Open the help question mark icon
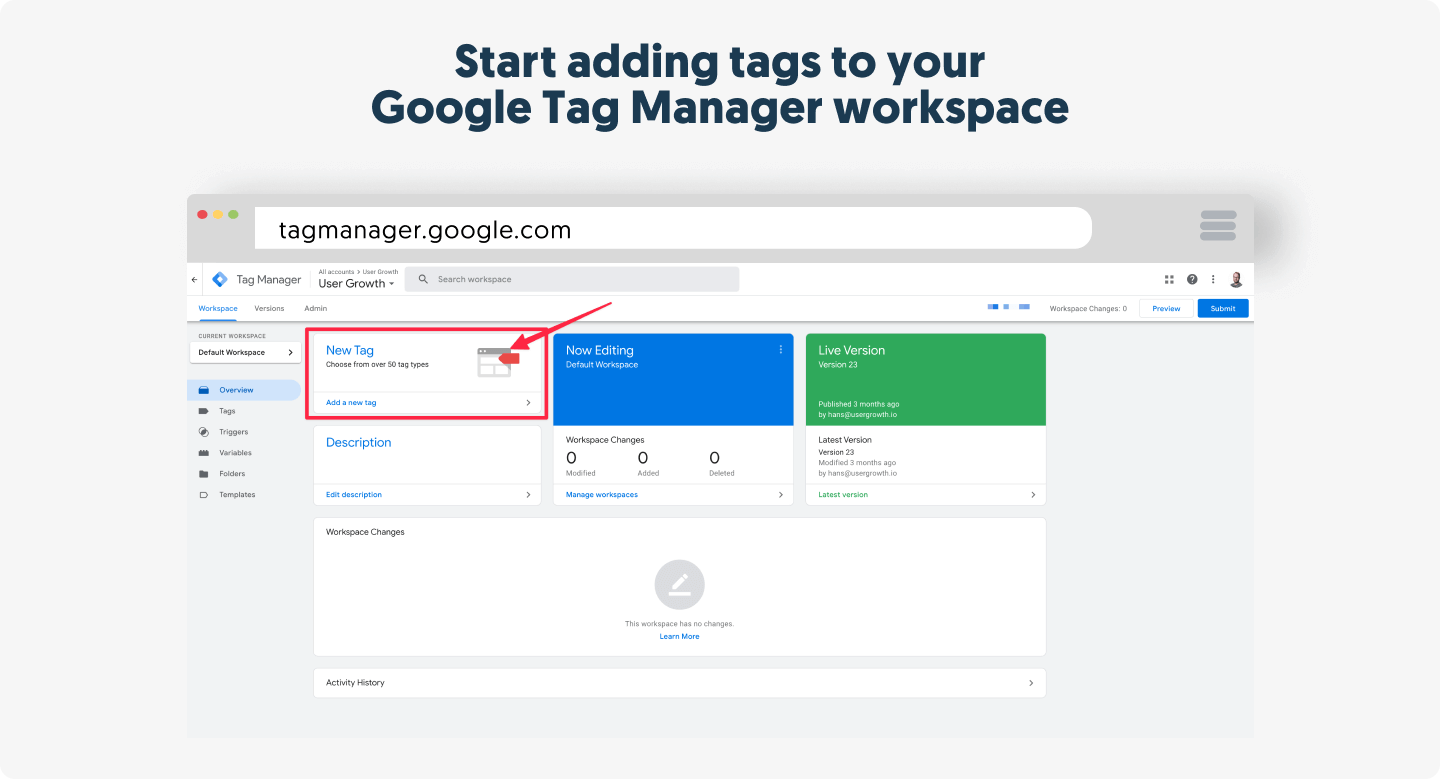This screenshot has width=1440, height=779. 1192,280
